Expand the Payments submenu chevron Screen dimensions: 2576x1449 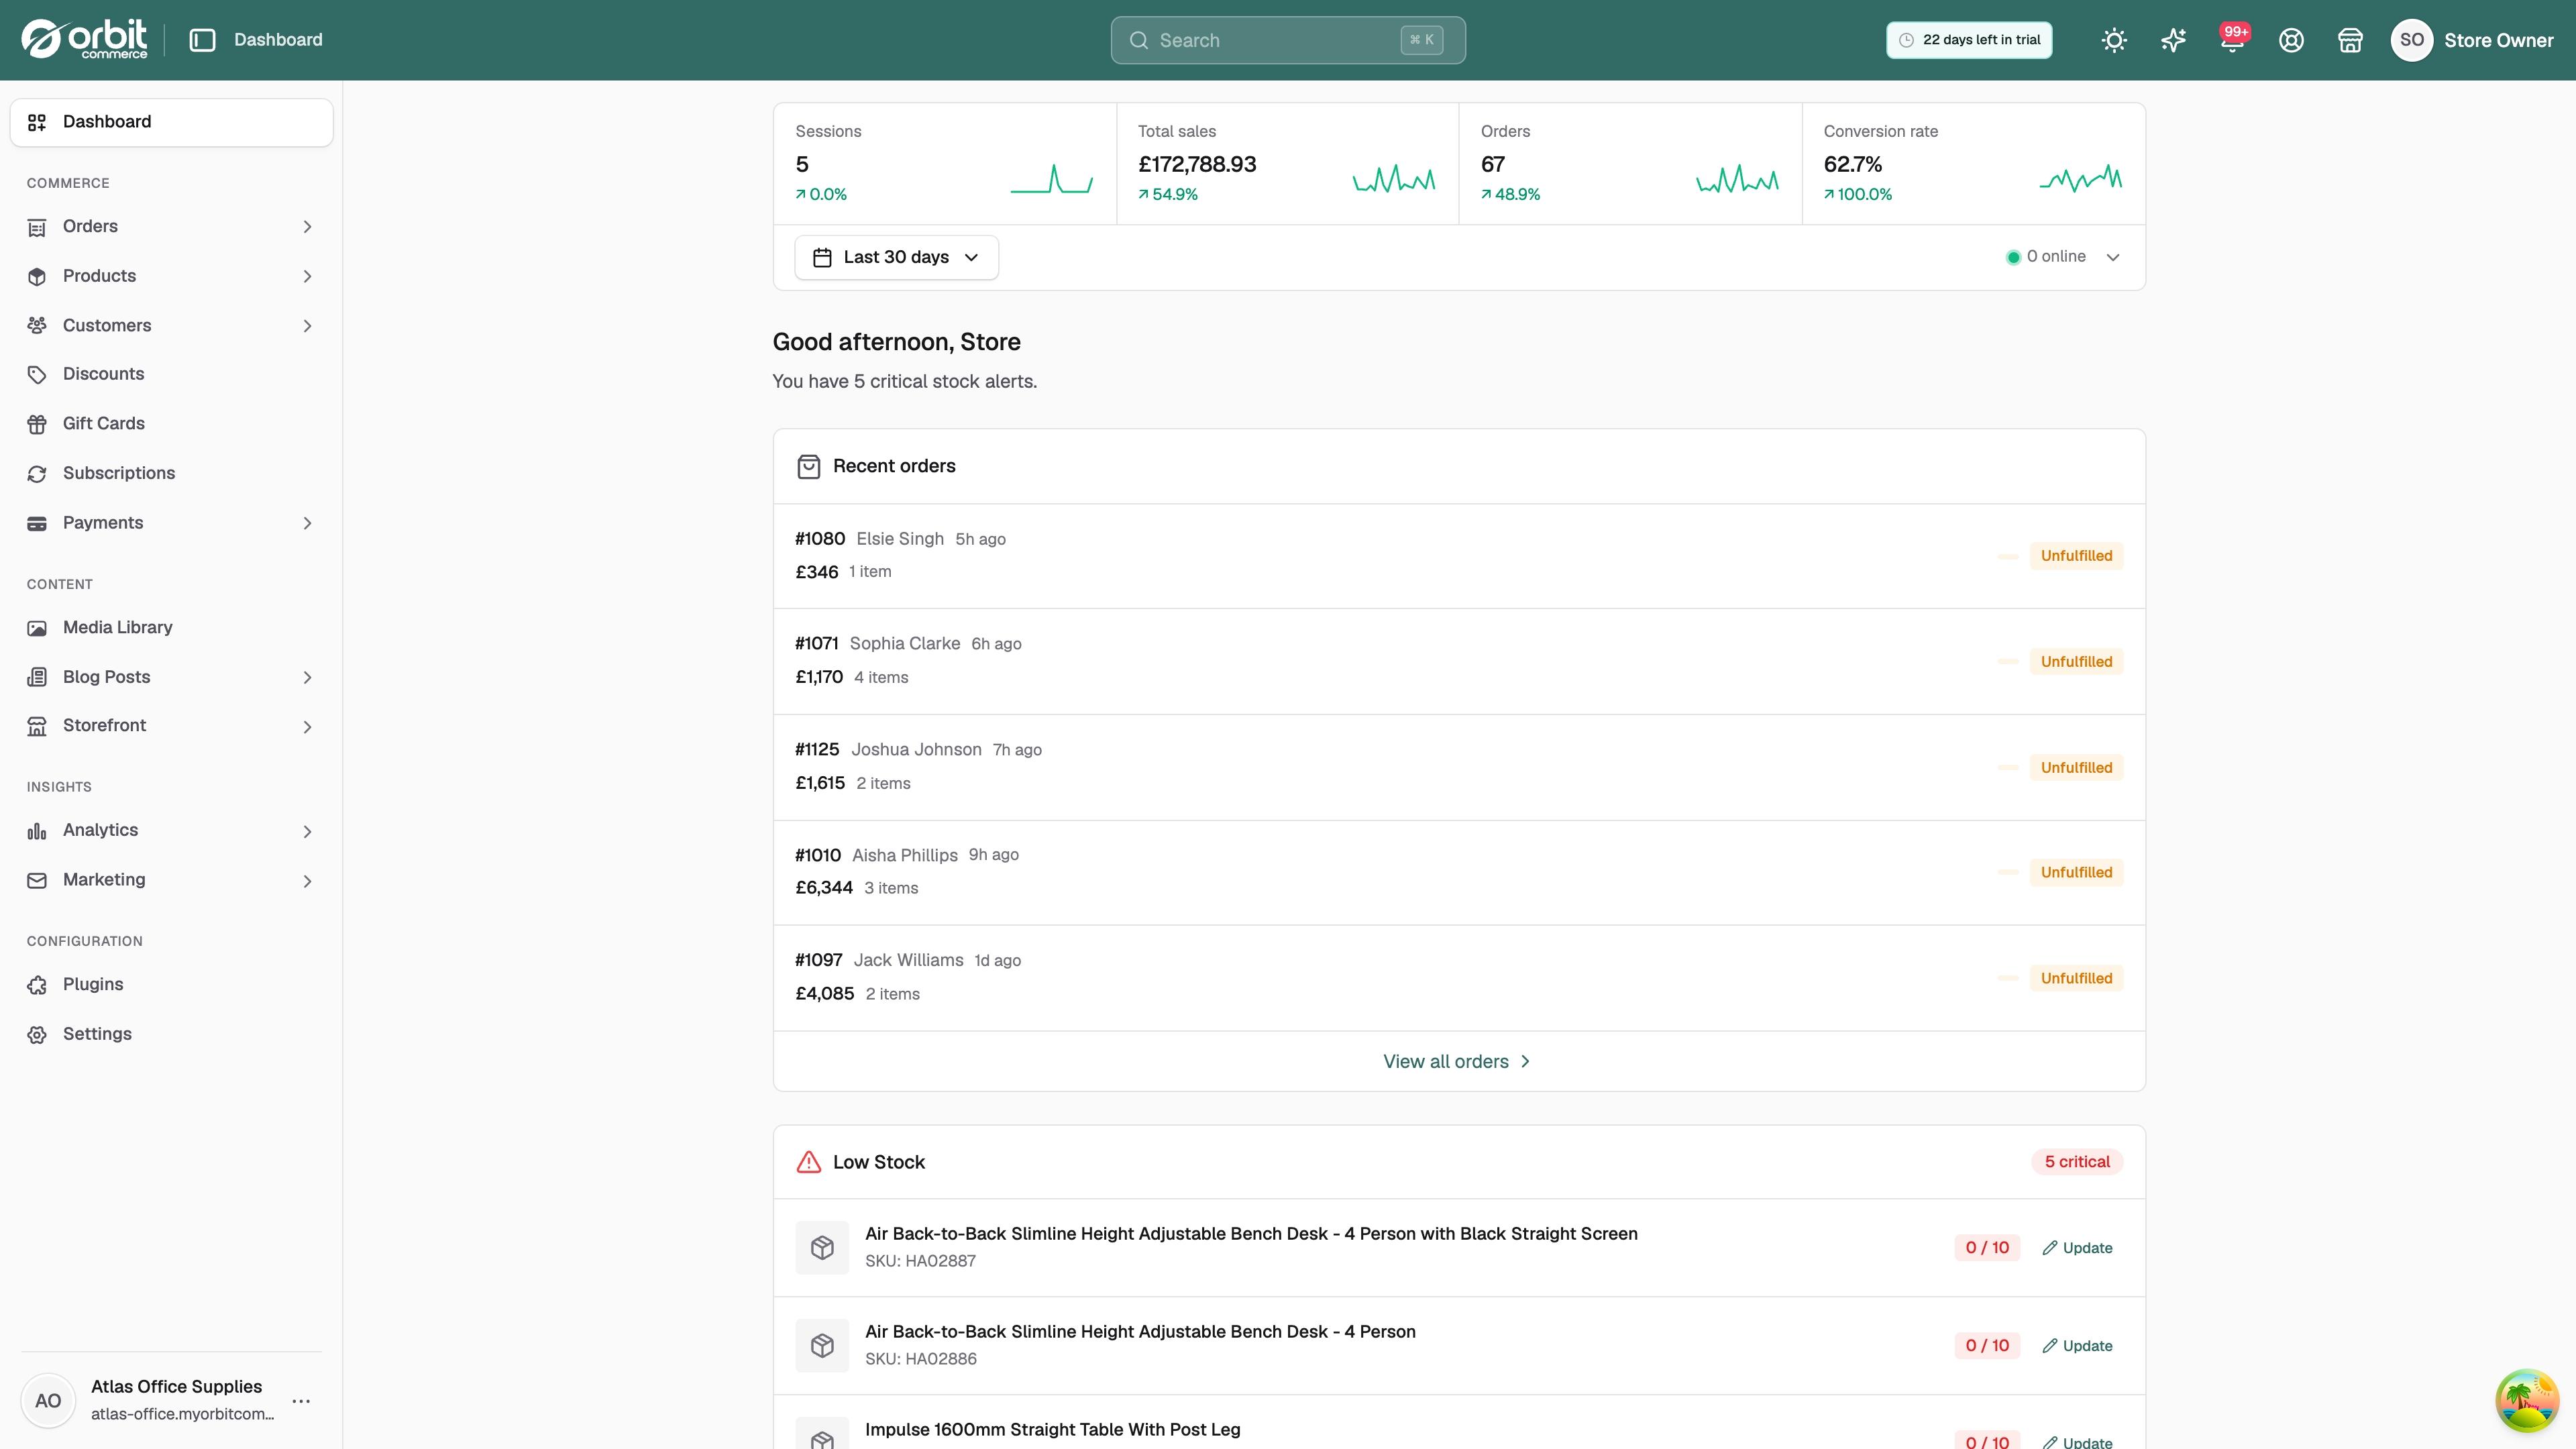[307, 523]
